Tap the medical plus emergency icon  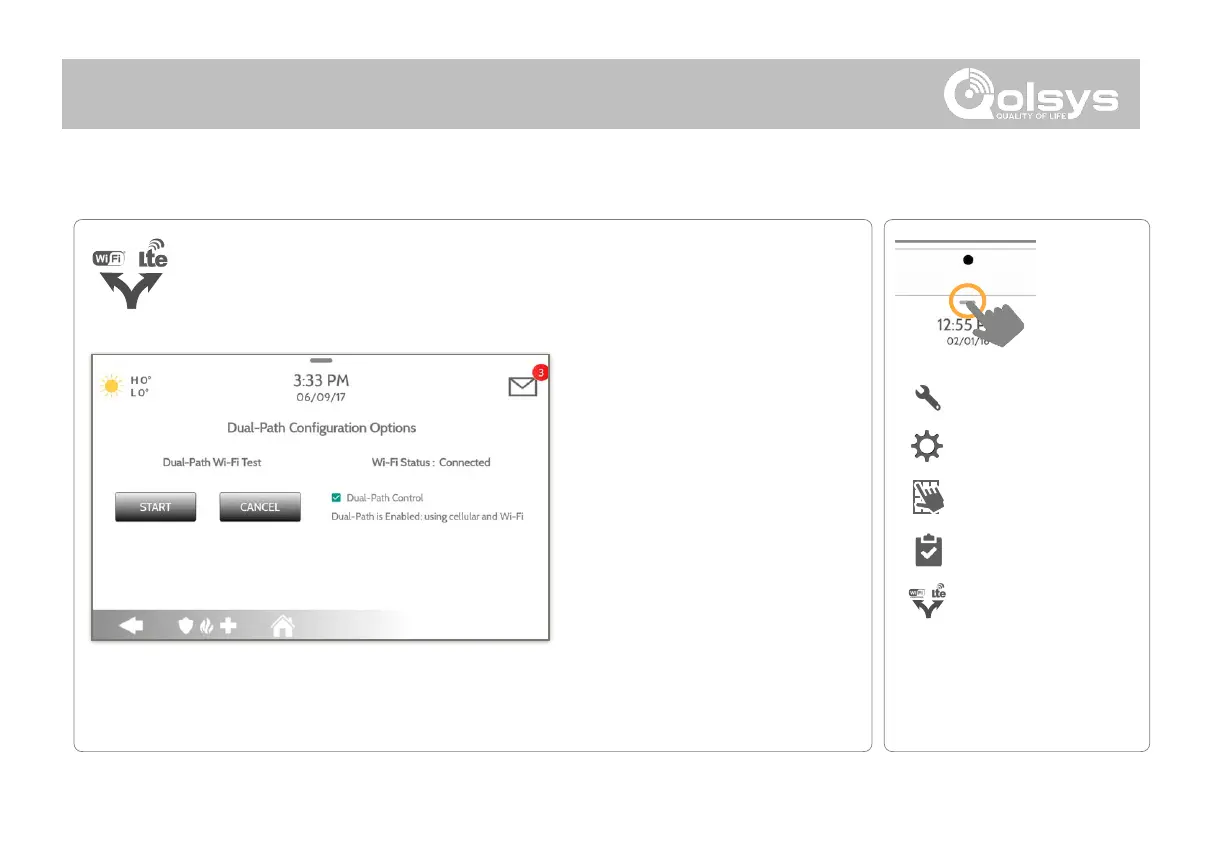coord(228,626)
